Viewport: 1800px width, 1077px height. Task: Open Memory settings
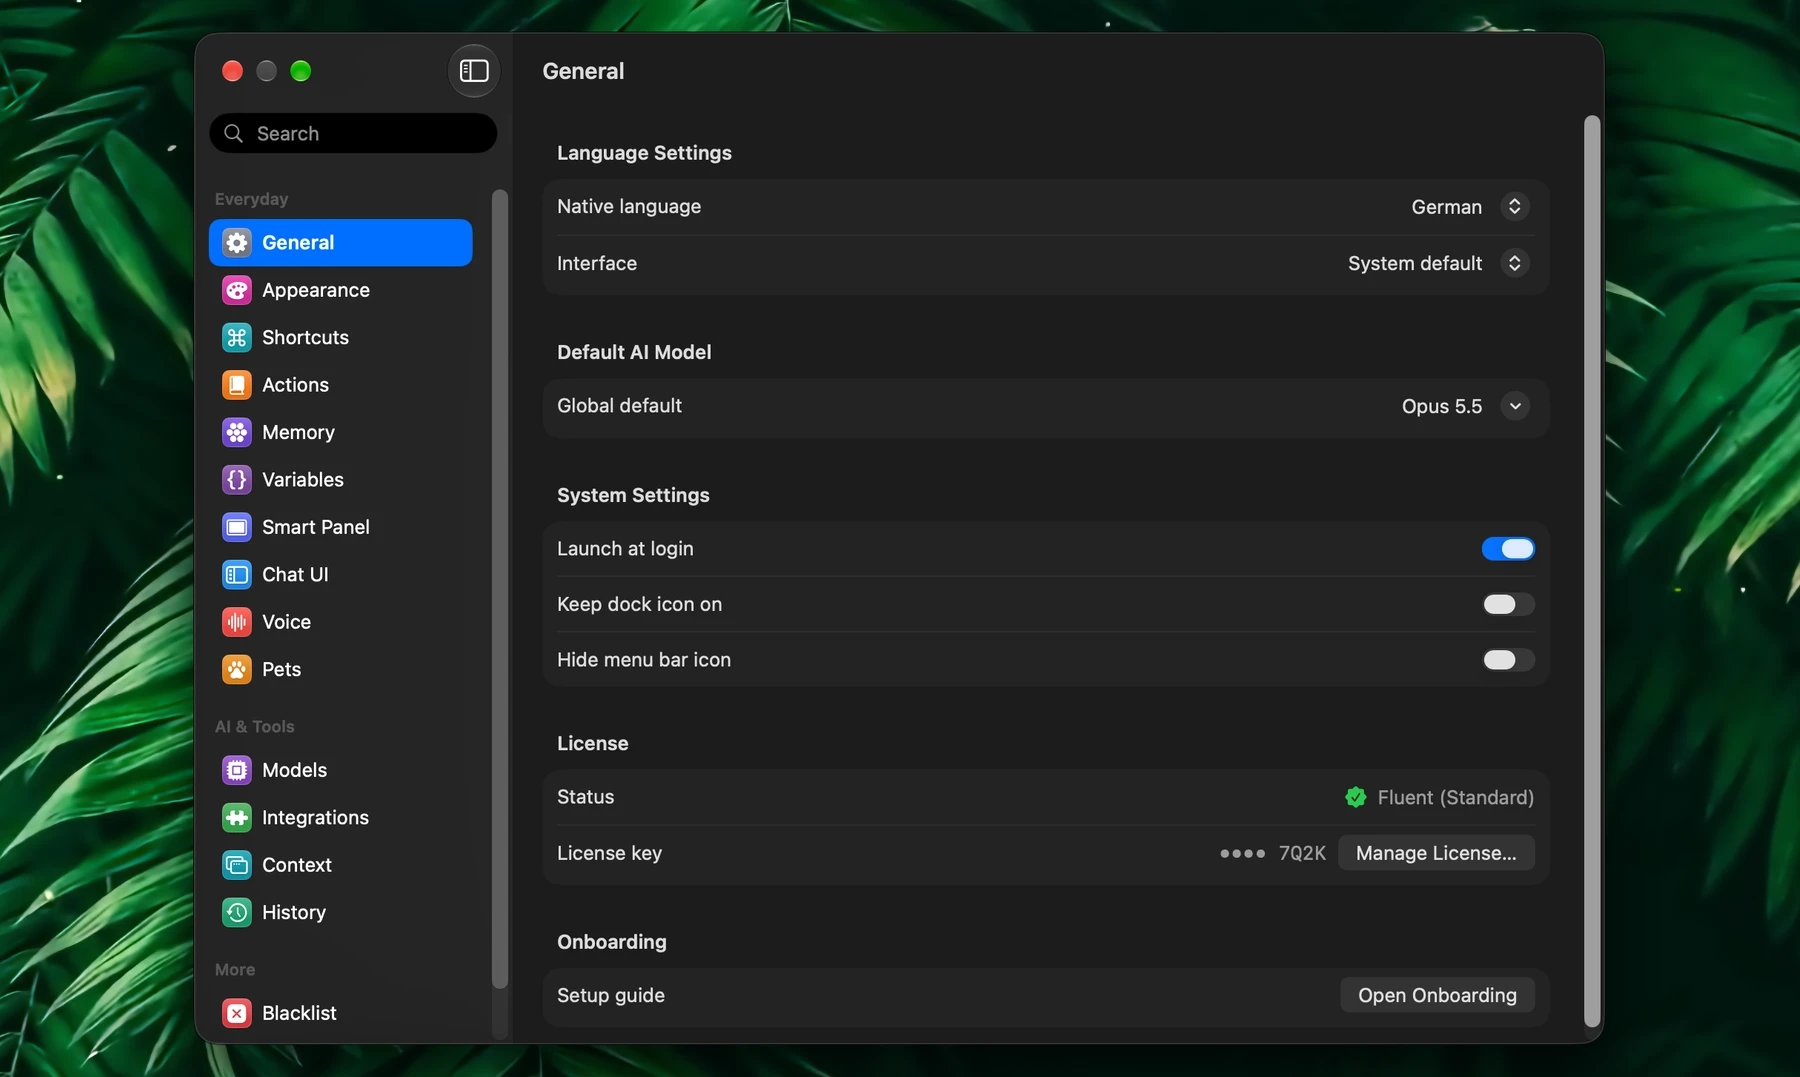pyautogui.click(x=341, y=432)
